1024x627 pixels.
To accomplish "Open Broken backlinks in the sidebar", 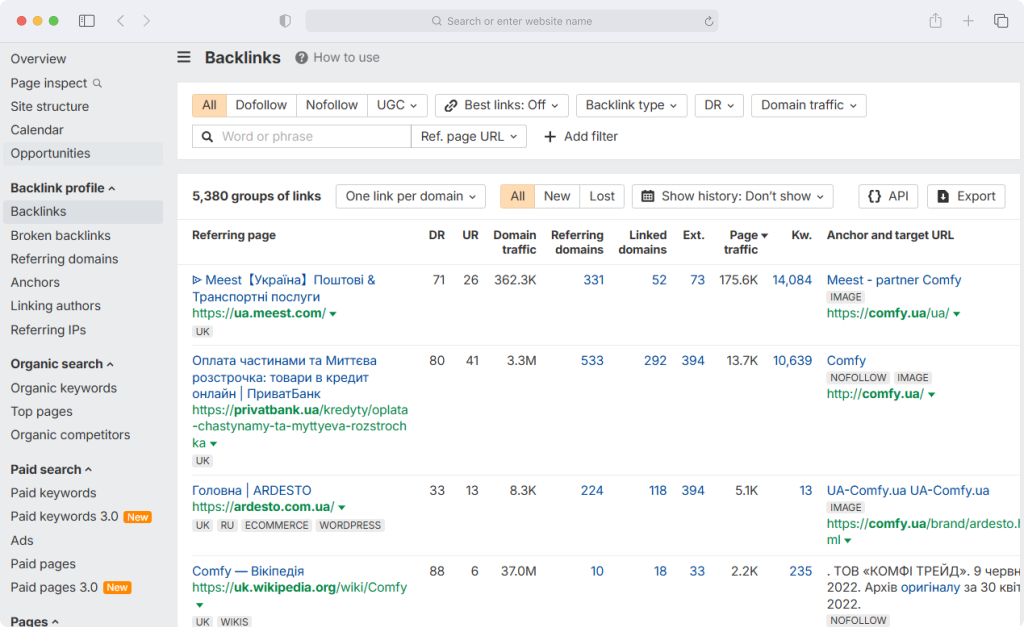I will point(60,236).
